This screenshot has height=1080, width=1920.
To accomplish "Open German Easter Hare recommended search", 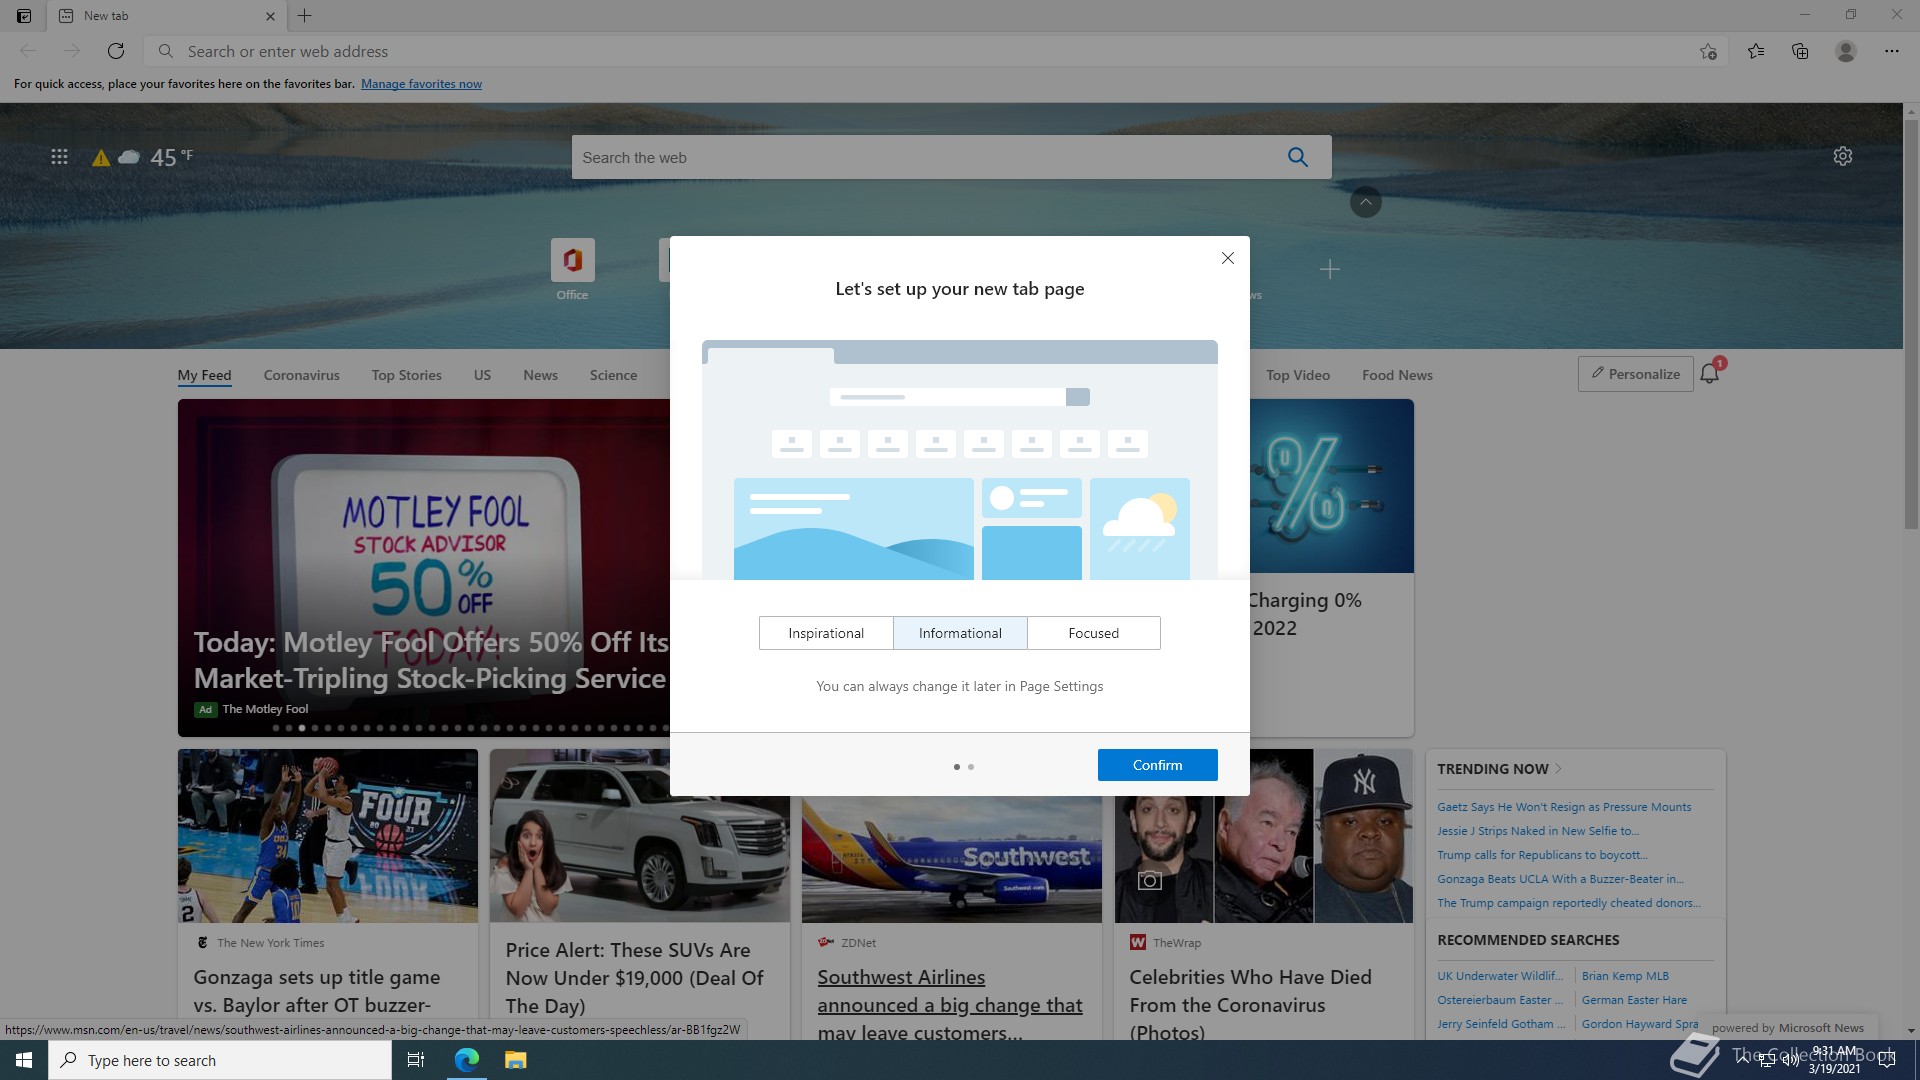I will click(x=1635, y=1000).
